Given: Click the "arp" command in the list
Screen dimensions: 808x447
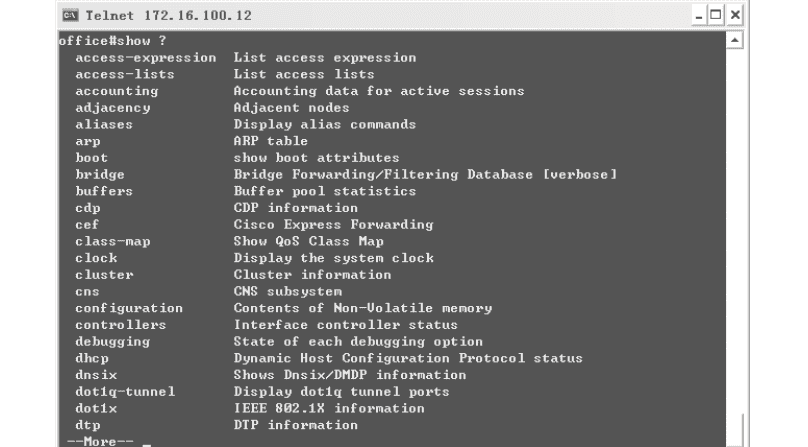Looking at the screenshot, I should (87, 141).
